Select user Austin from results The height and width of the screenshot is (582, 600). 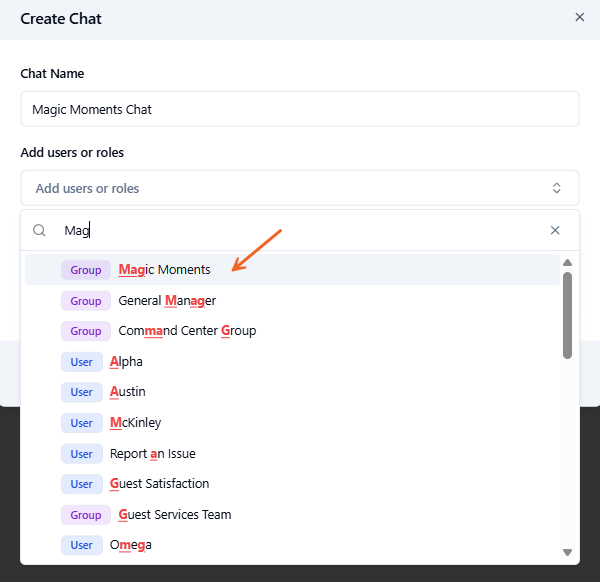point(127,392)
